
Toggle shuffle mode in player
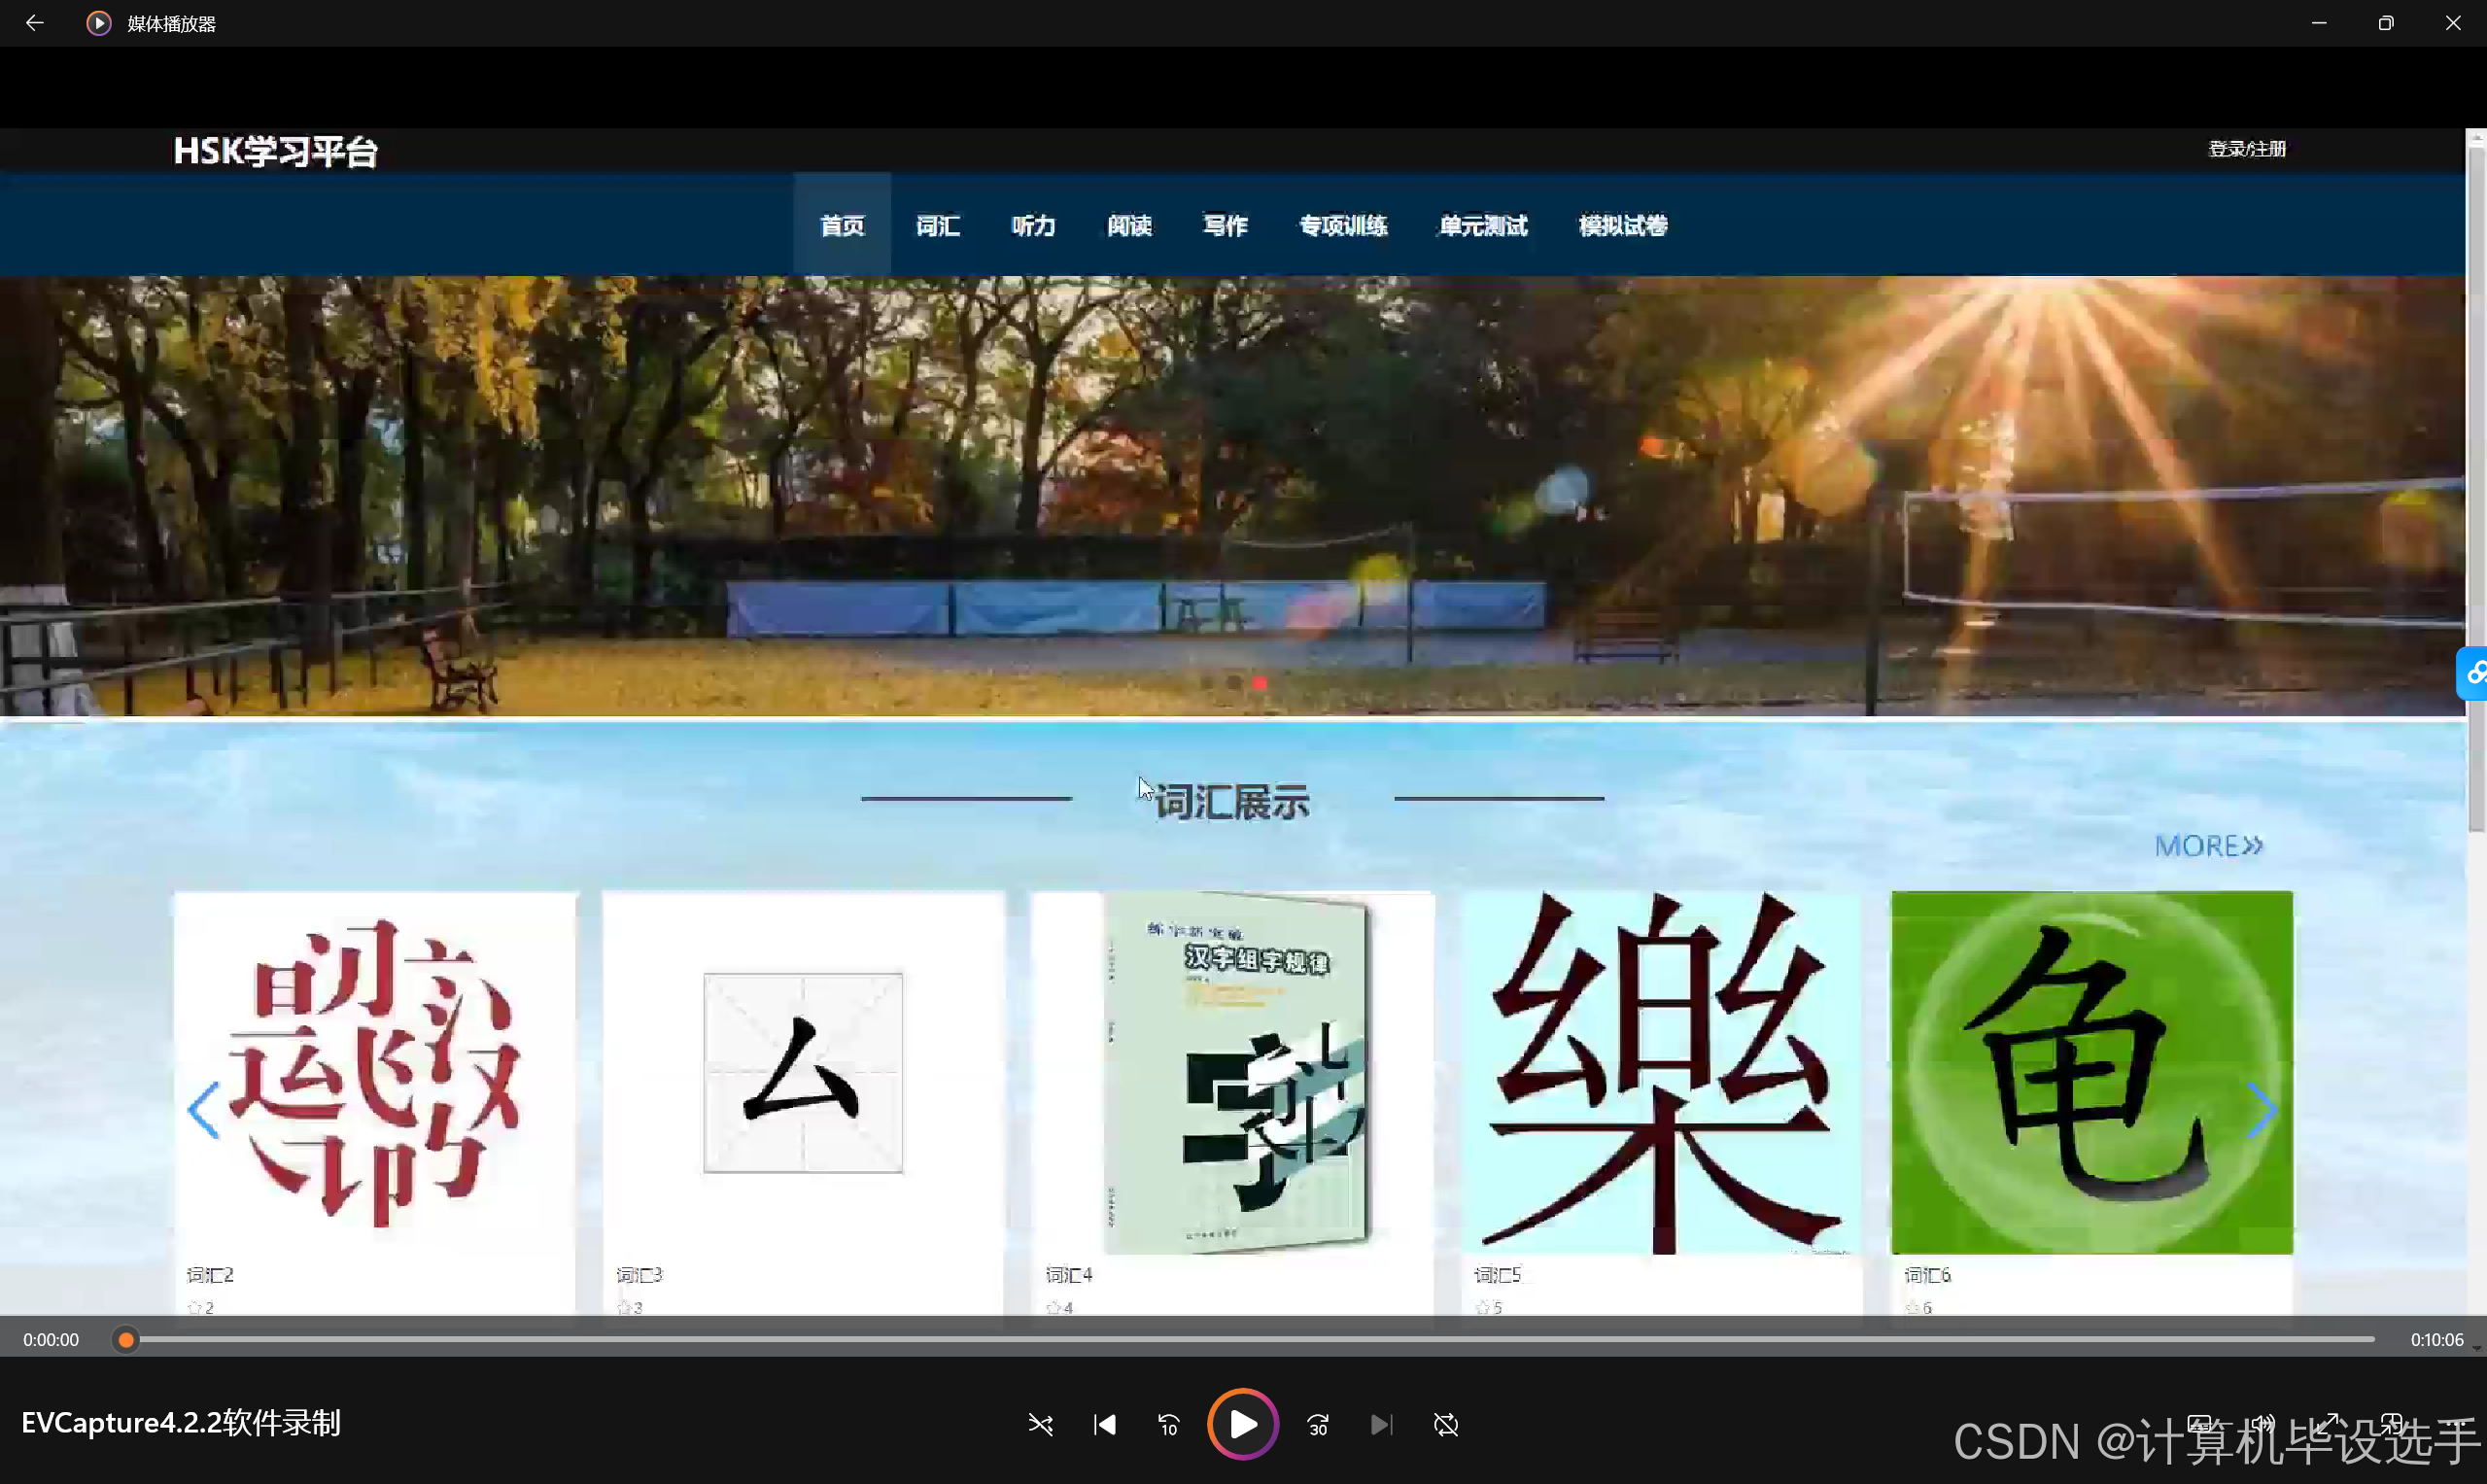(x=1040, y=1424)
